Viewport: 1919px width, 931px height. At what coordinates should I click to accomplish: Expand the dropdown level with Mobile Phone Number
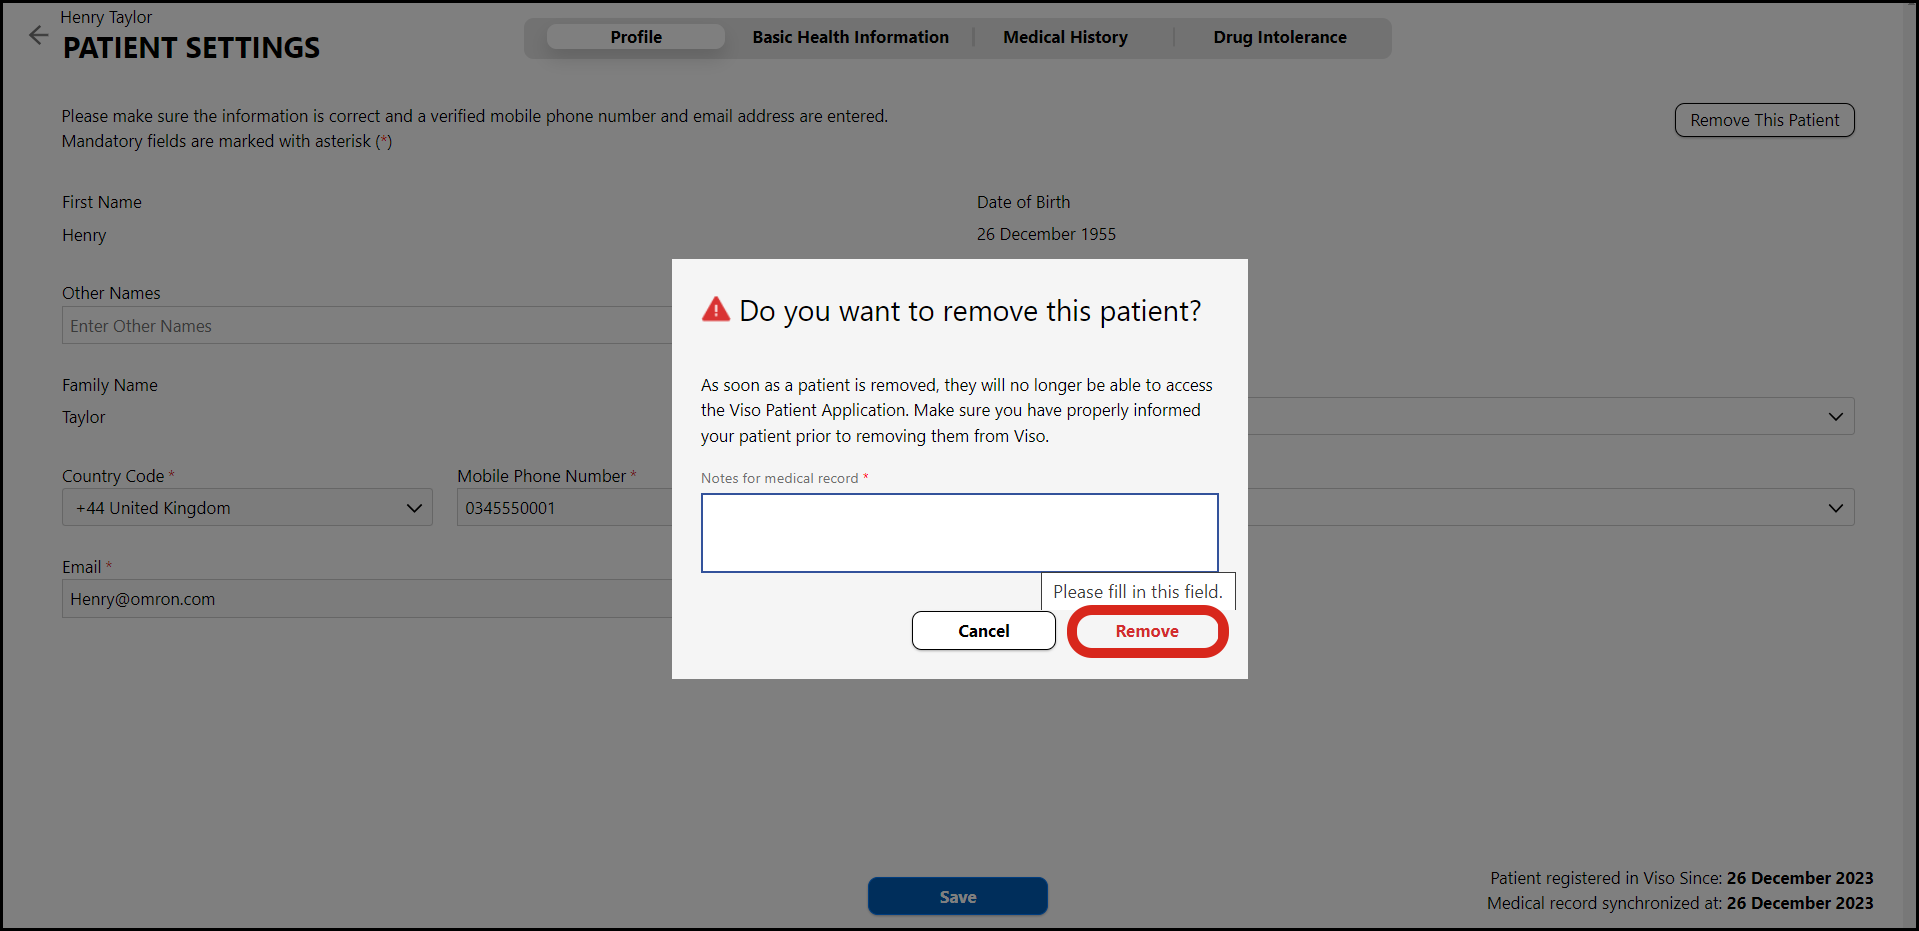pyautogui.click(x=1835, y=508)
